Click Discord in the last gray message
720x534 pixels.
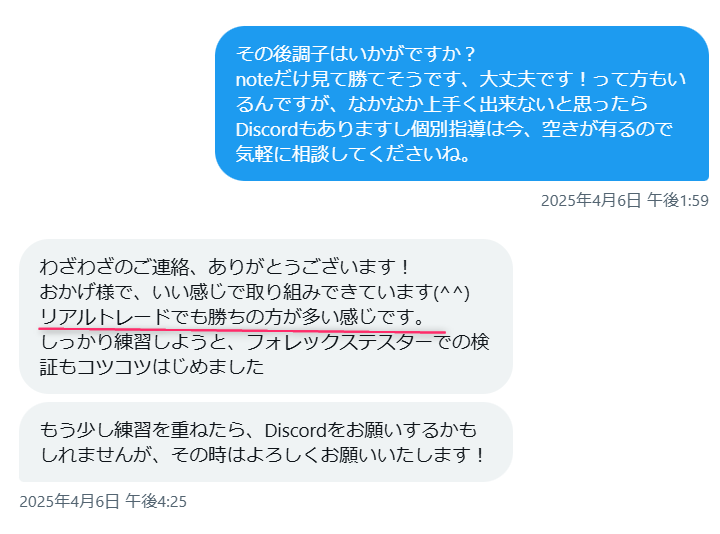pos(296,431)
